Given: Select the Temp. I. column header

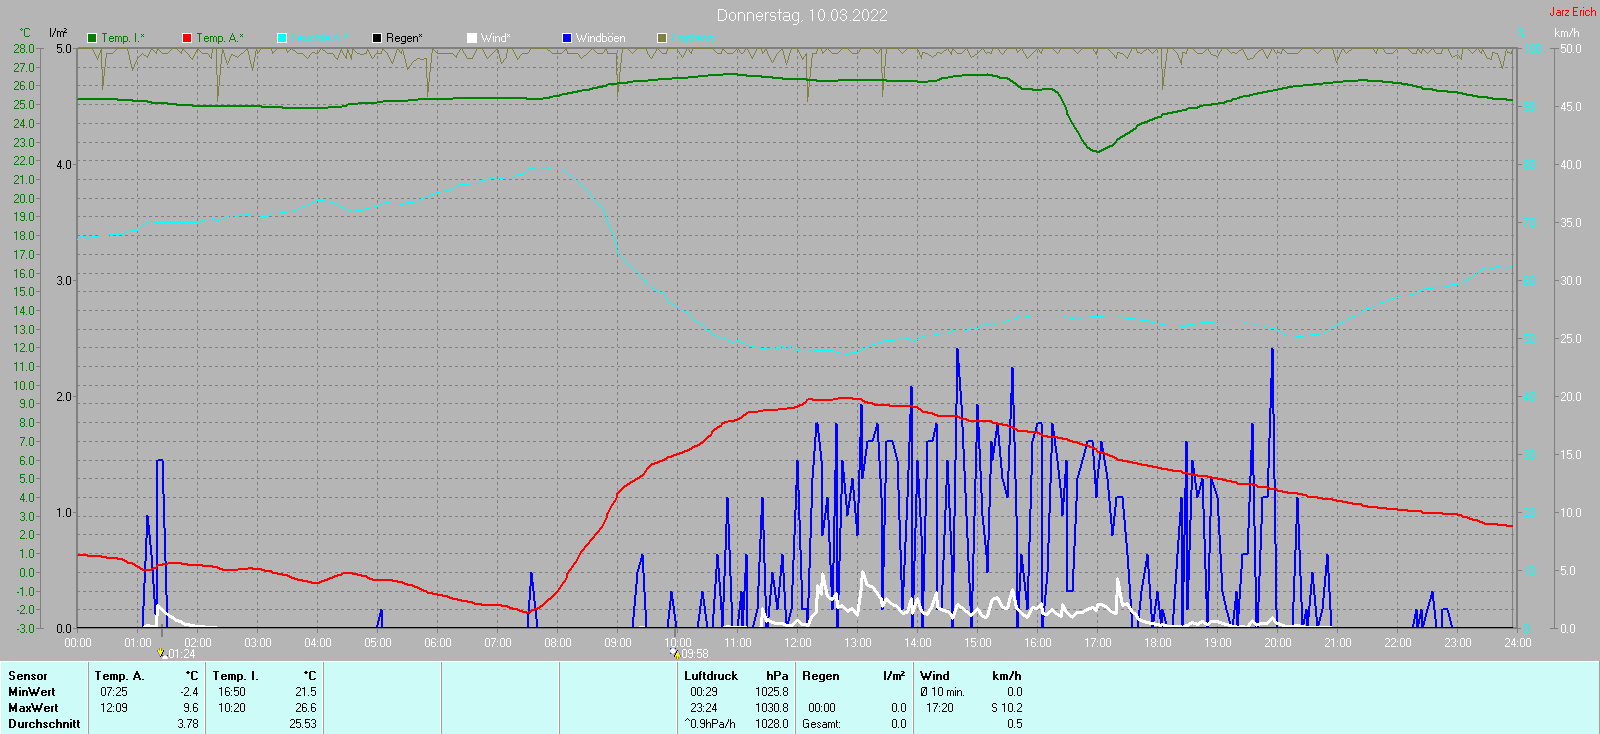Looking at the screenshot, I should [235, 676].
